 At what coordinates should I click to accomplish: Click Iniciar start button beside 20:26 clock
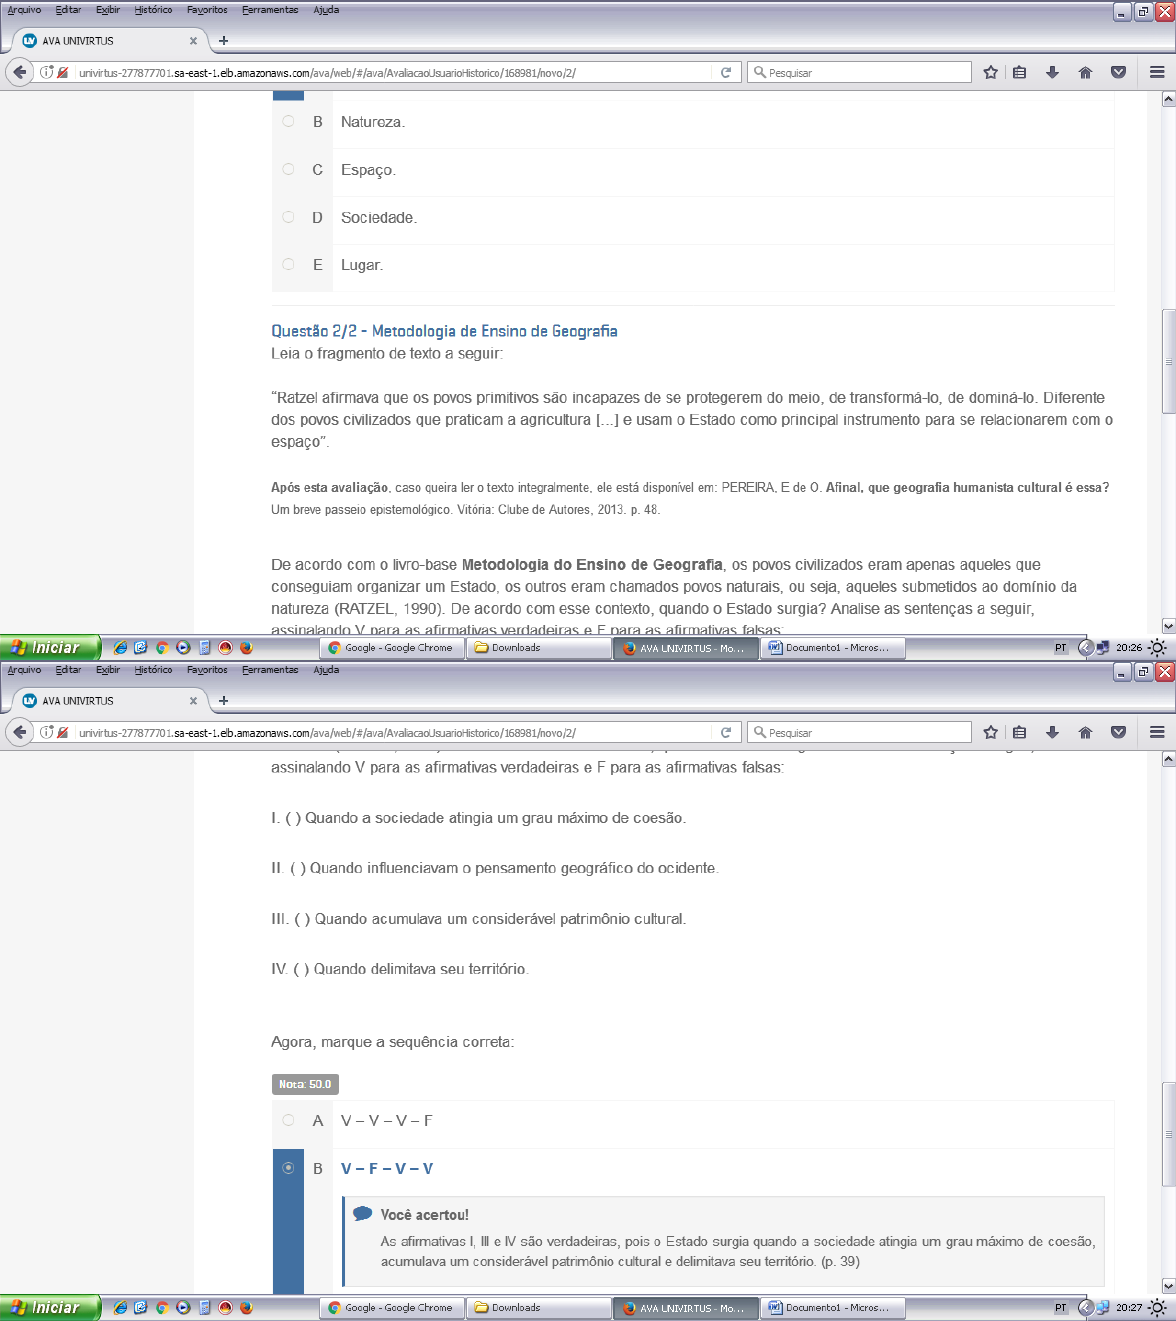coord(50,648)
